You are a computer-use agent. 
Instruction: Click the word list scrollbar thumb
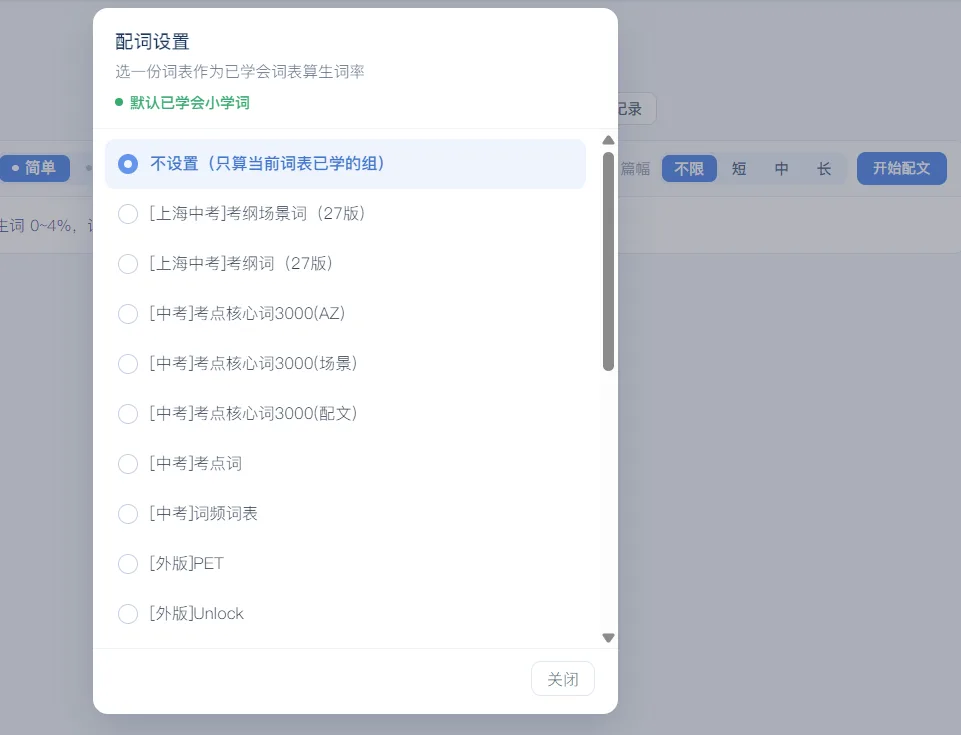click(x=608, y=262)
